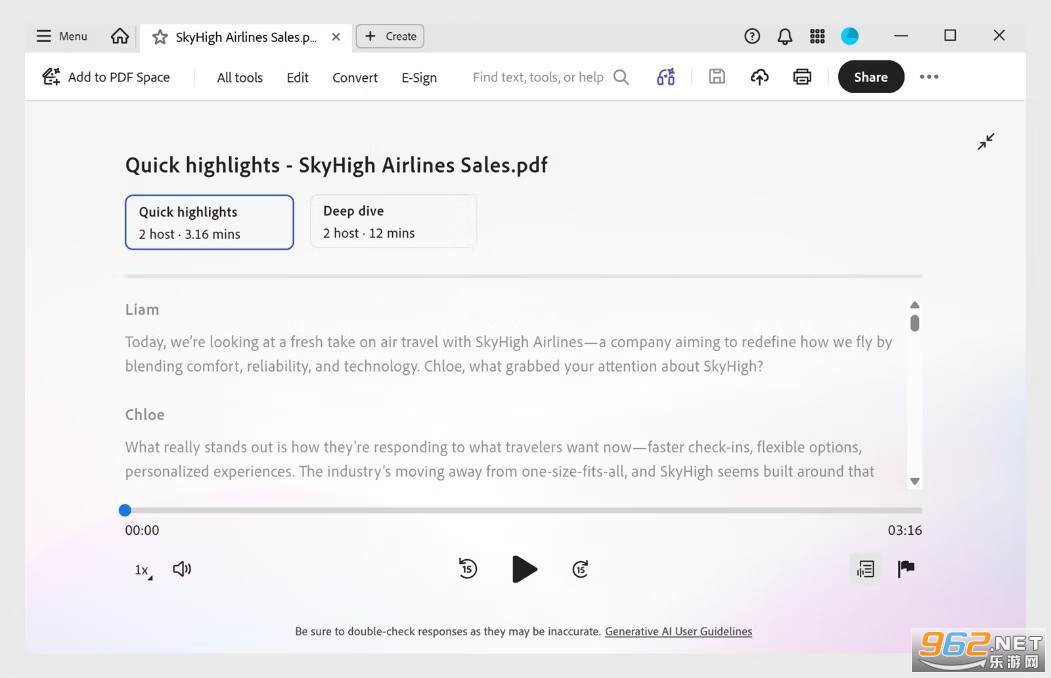The image size is (1051, 678).
Task: Click the transcript scrollbar up arrow
Action: 915,305
